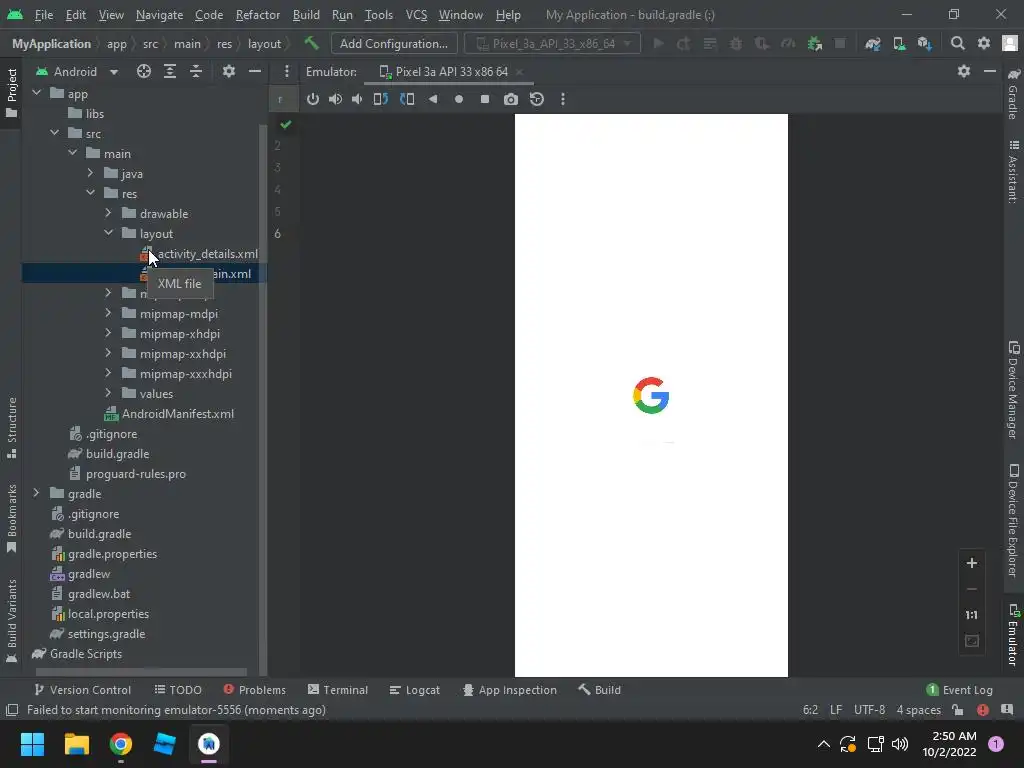Screen dimensions: 1024x768
Task: Open Device Manager toolbar icon
Action: coord(899,44)
